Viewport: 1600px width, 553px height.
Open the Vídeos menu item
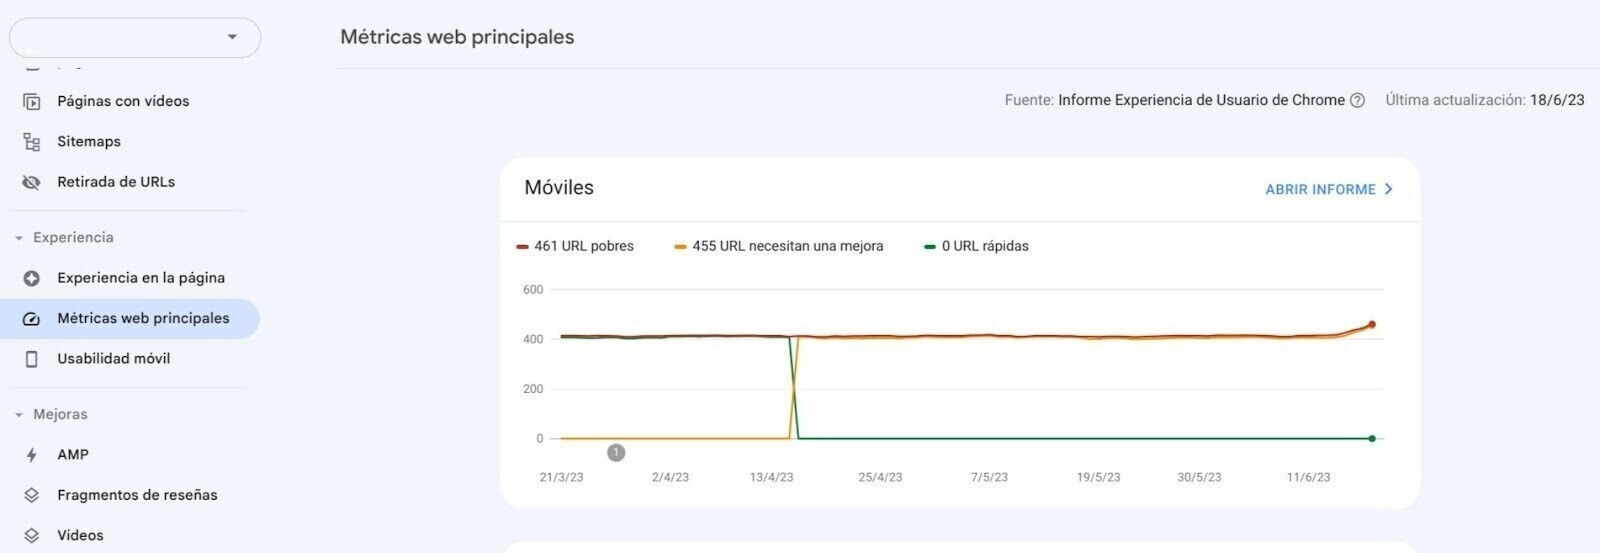80,535
